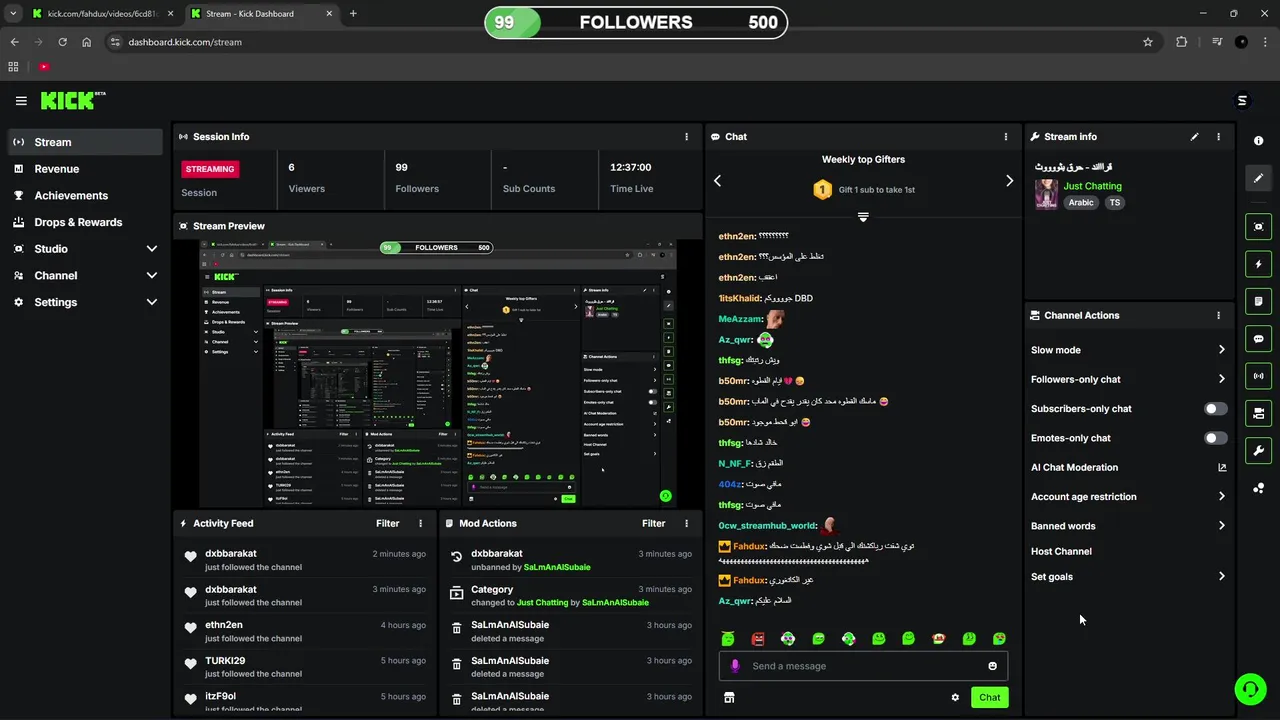Open a new browser tab

click(353, 14)
